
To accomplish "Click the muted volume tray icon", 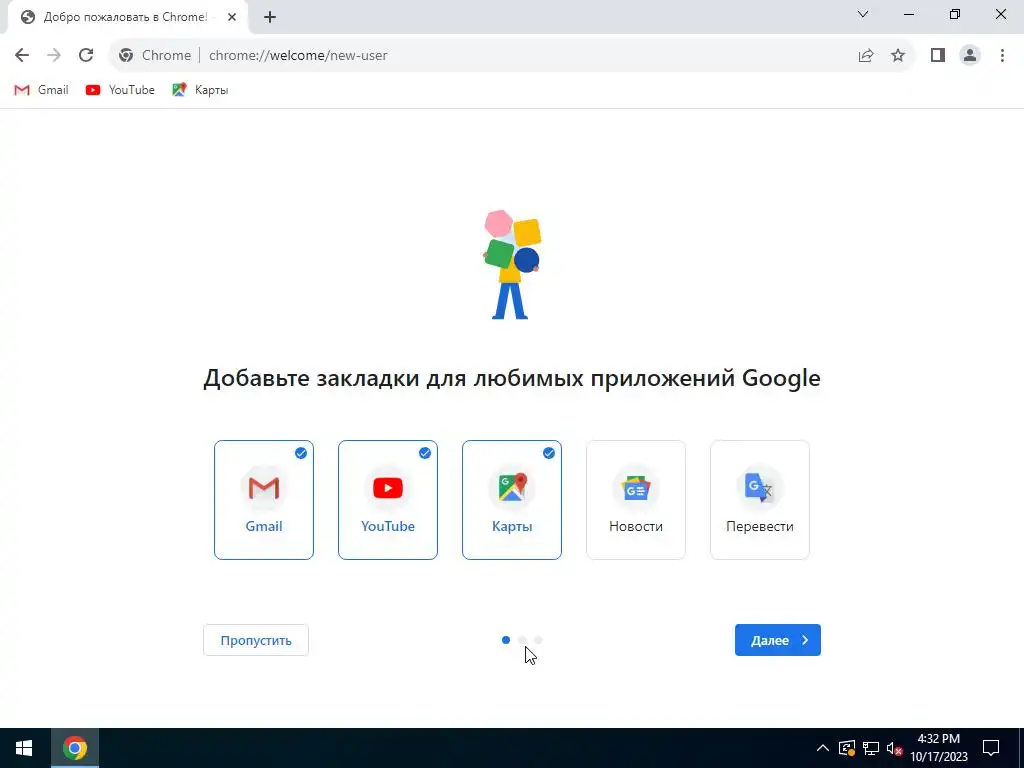I will click(895, 748).
